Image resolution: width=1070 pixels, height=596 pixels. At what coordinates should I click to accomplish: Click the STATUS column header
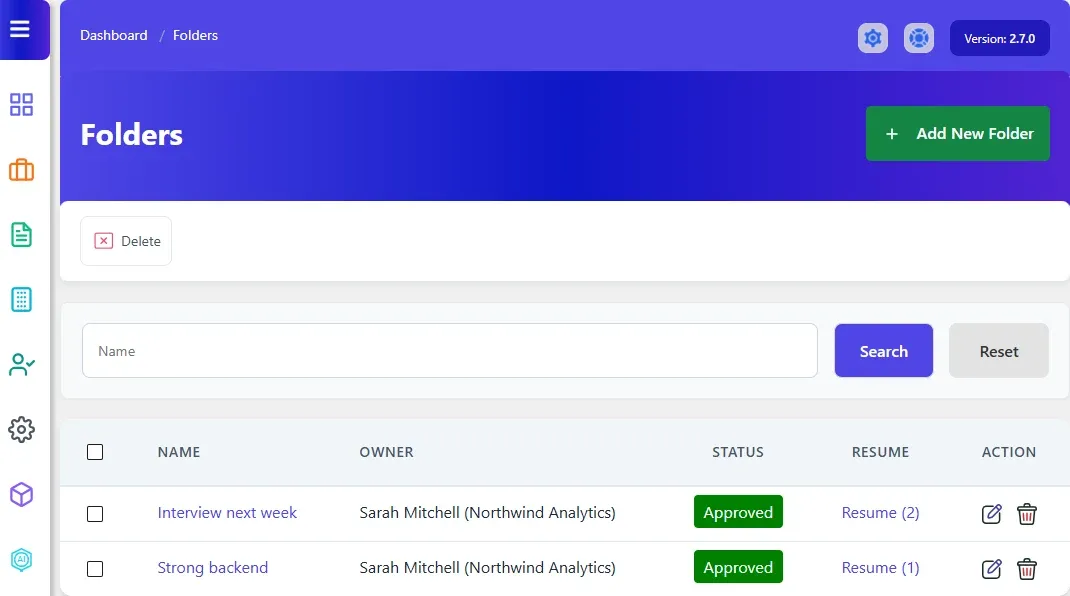[738, 452]
